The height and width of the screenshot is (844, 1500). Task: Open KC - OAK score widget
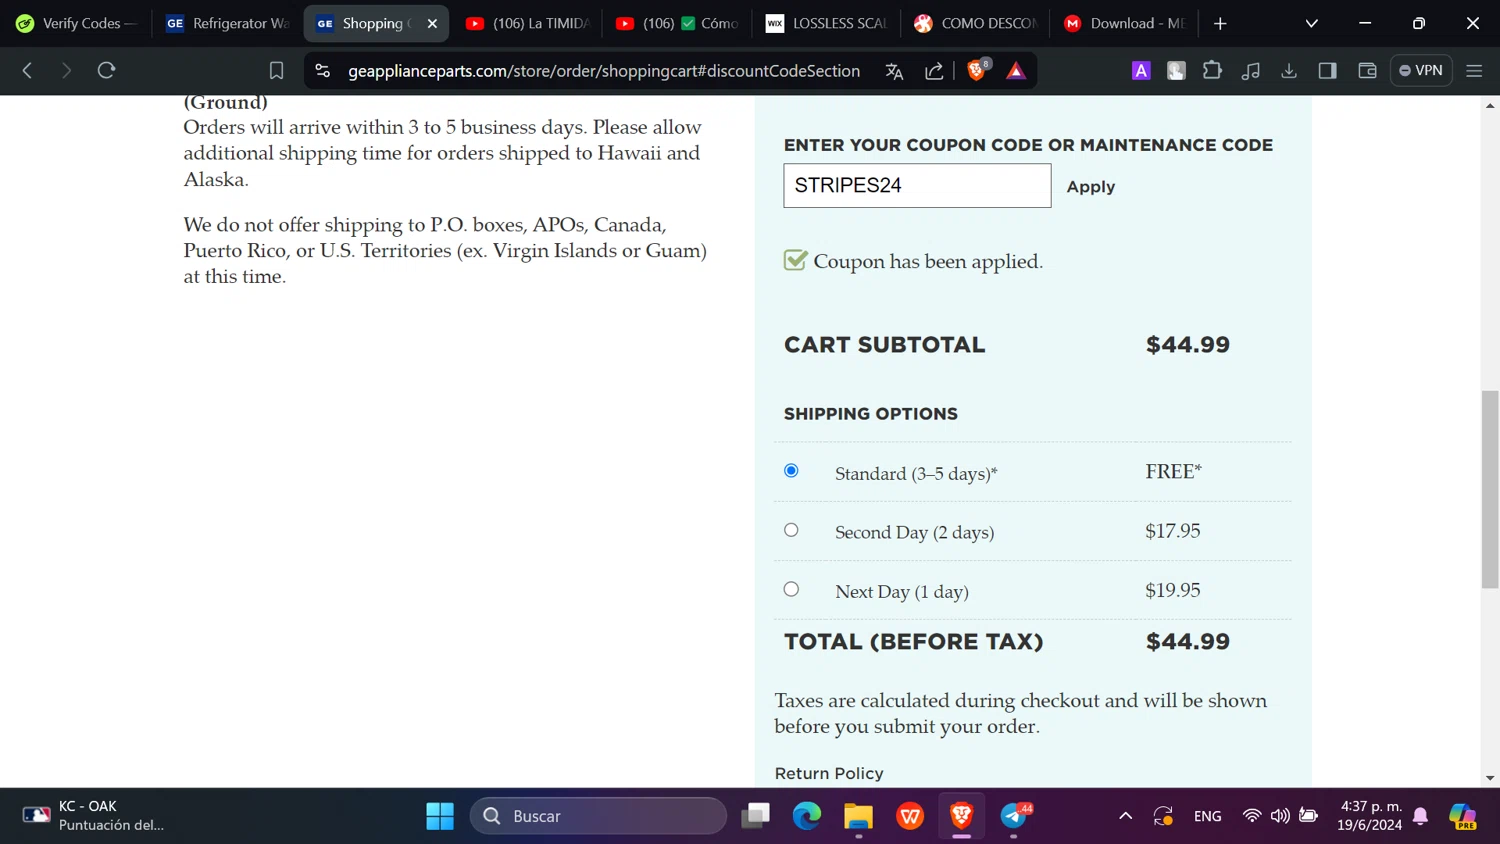[93, 816]
